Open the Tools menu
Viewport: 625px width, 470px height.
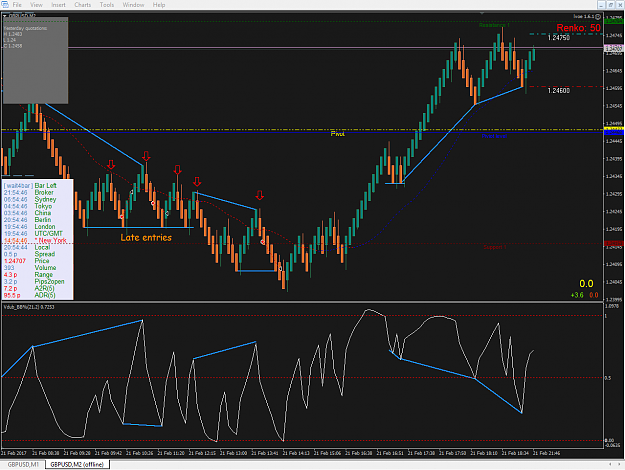pos(106,5)
